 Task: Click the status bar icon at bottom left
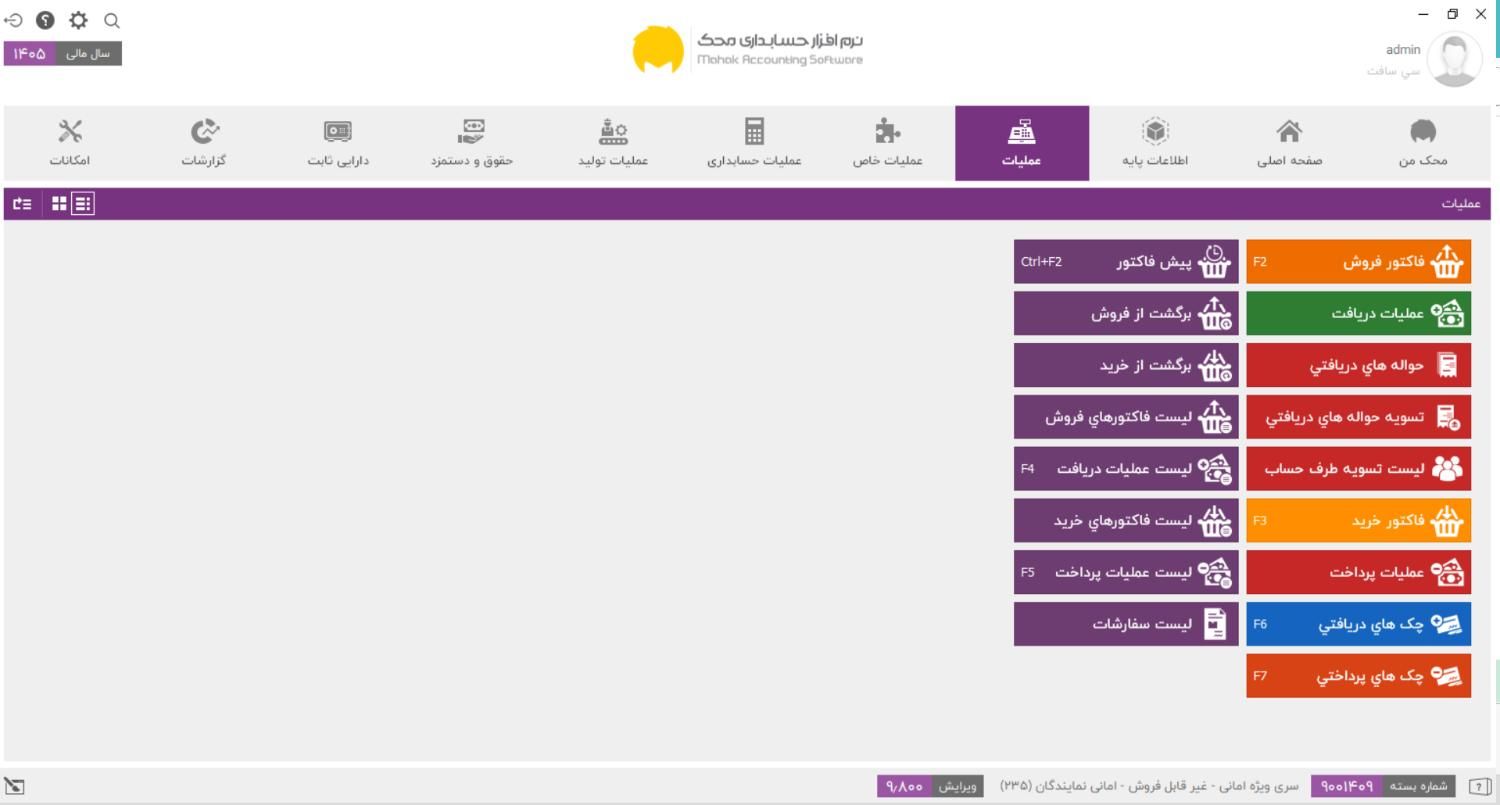click(x=14, y=786)
